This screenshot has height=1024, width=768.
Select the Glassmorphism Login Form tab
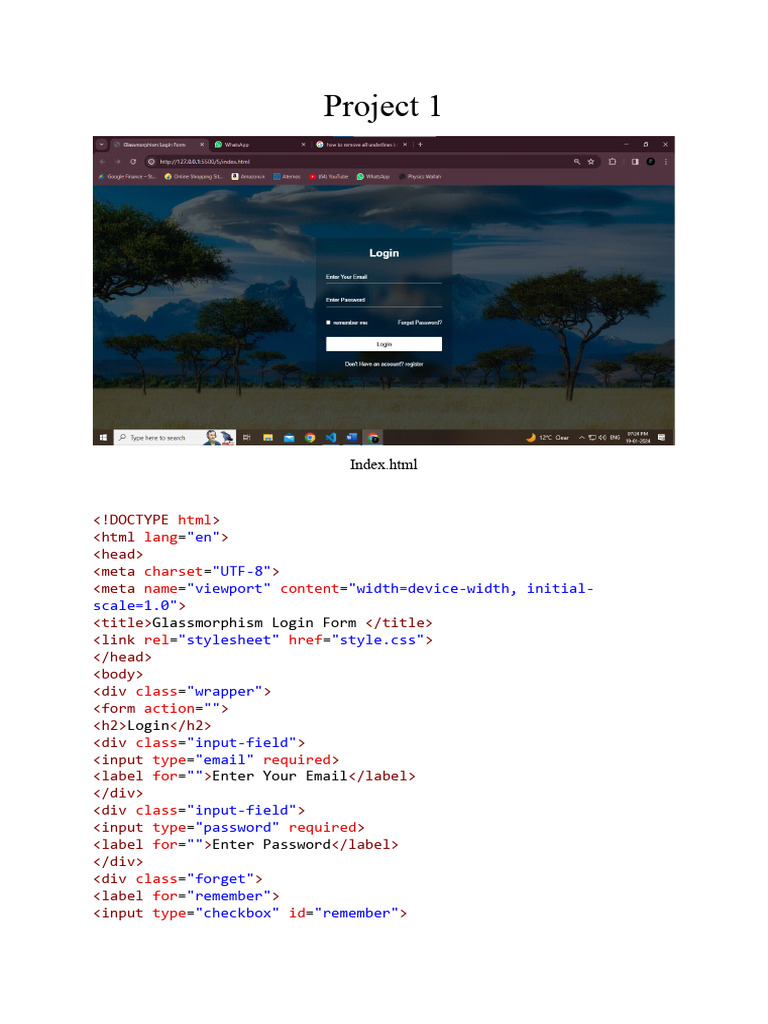pos(157,144)
